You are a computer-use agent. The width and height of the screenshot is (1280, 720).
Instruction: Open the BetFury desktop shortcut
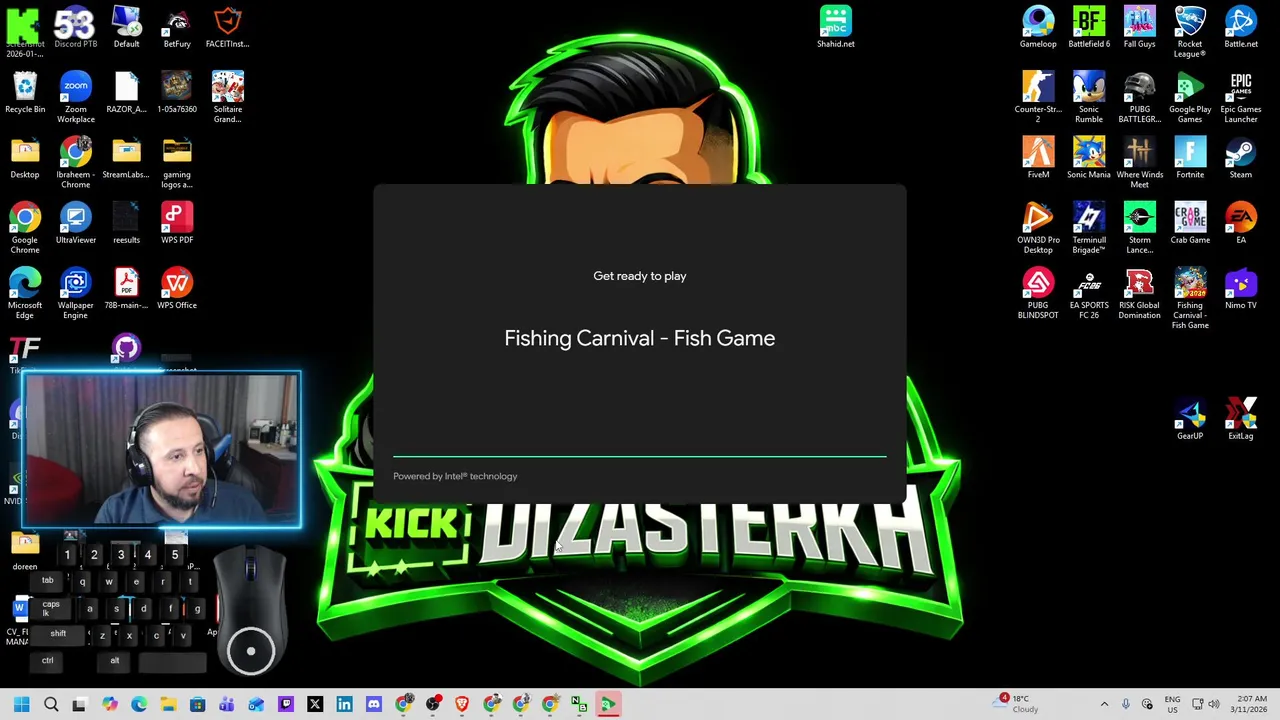pos(177,27)
